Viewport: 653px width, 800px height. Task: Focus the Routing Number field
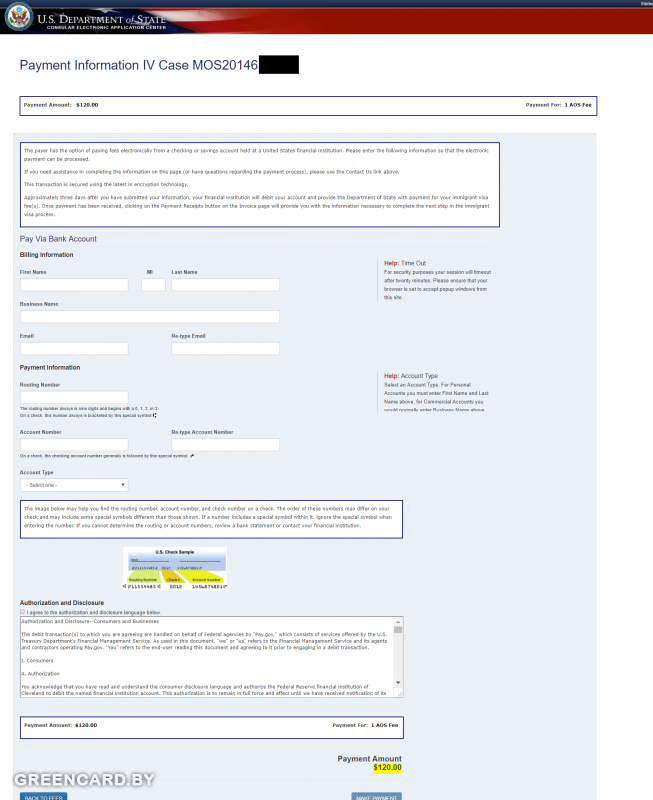tap(74, 397)
